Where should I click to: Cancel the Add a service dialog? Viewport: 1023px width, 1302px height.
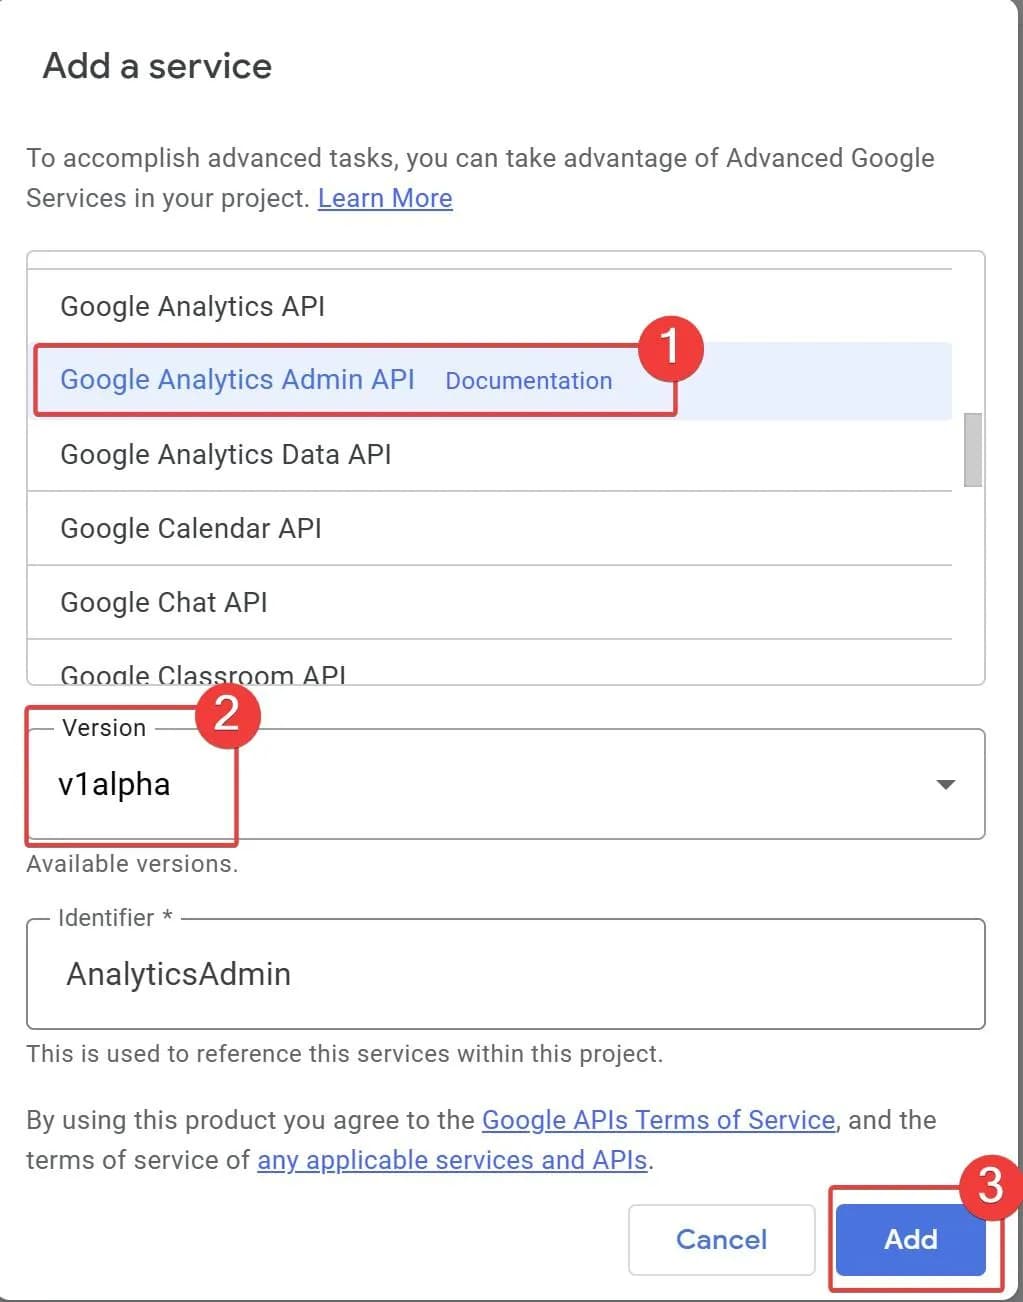point(721,1239)
